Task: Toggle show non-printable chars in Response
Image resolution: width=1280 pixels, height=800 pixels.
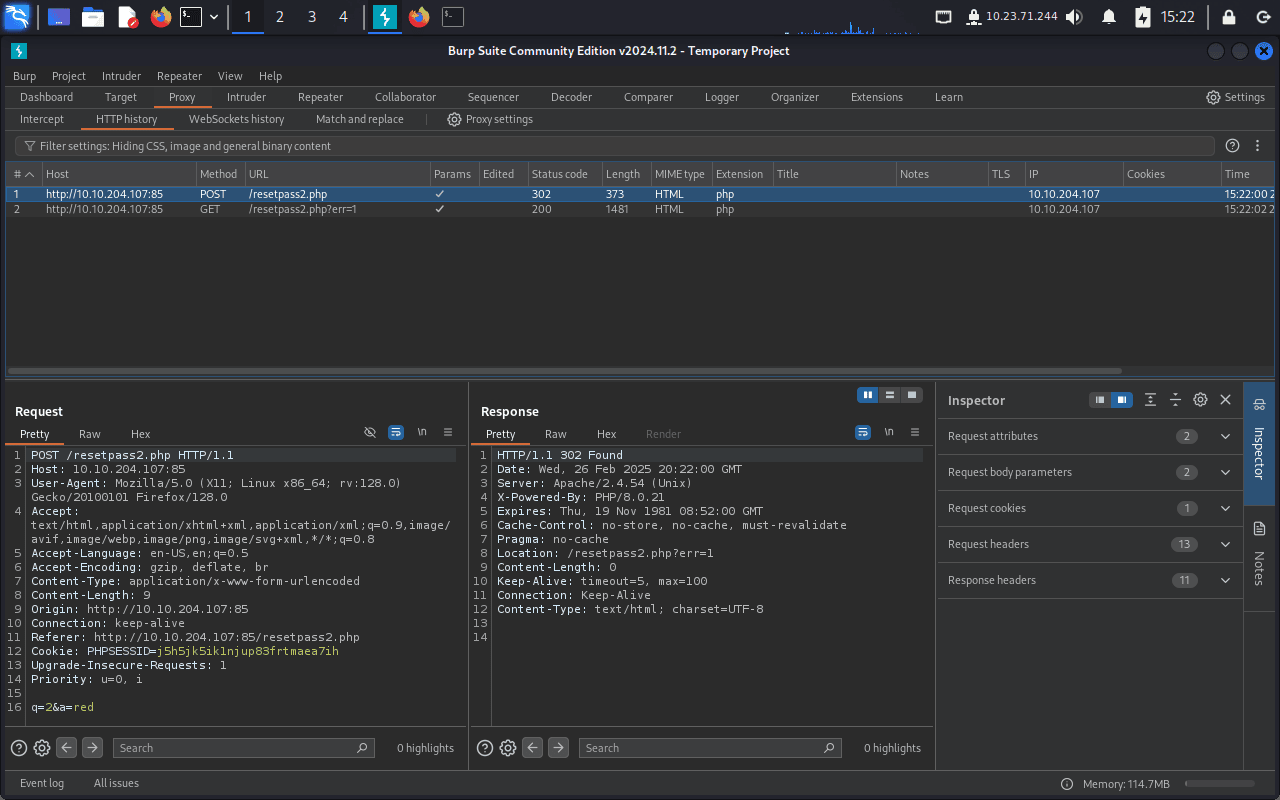Action: click(x=889, y=432)
